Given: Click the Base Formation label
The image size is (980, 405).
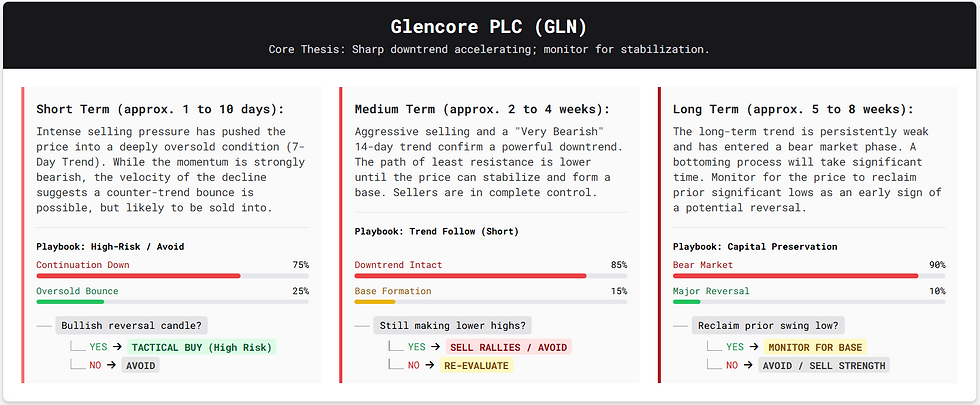Looking at the screenshot, I should [x=392, y=291].
